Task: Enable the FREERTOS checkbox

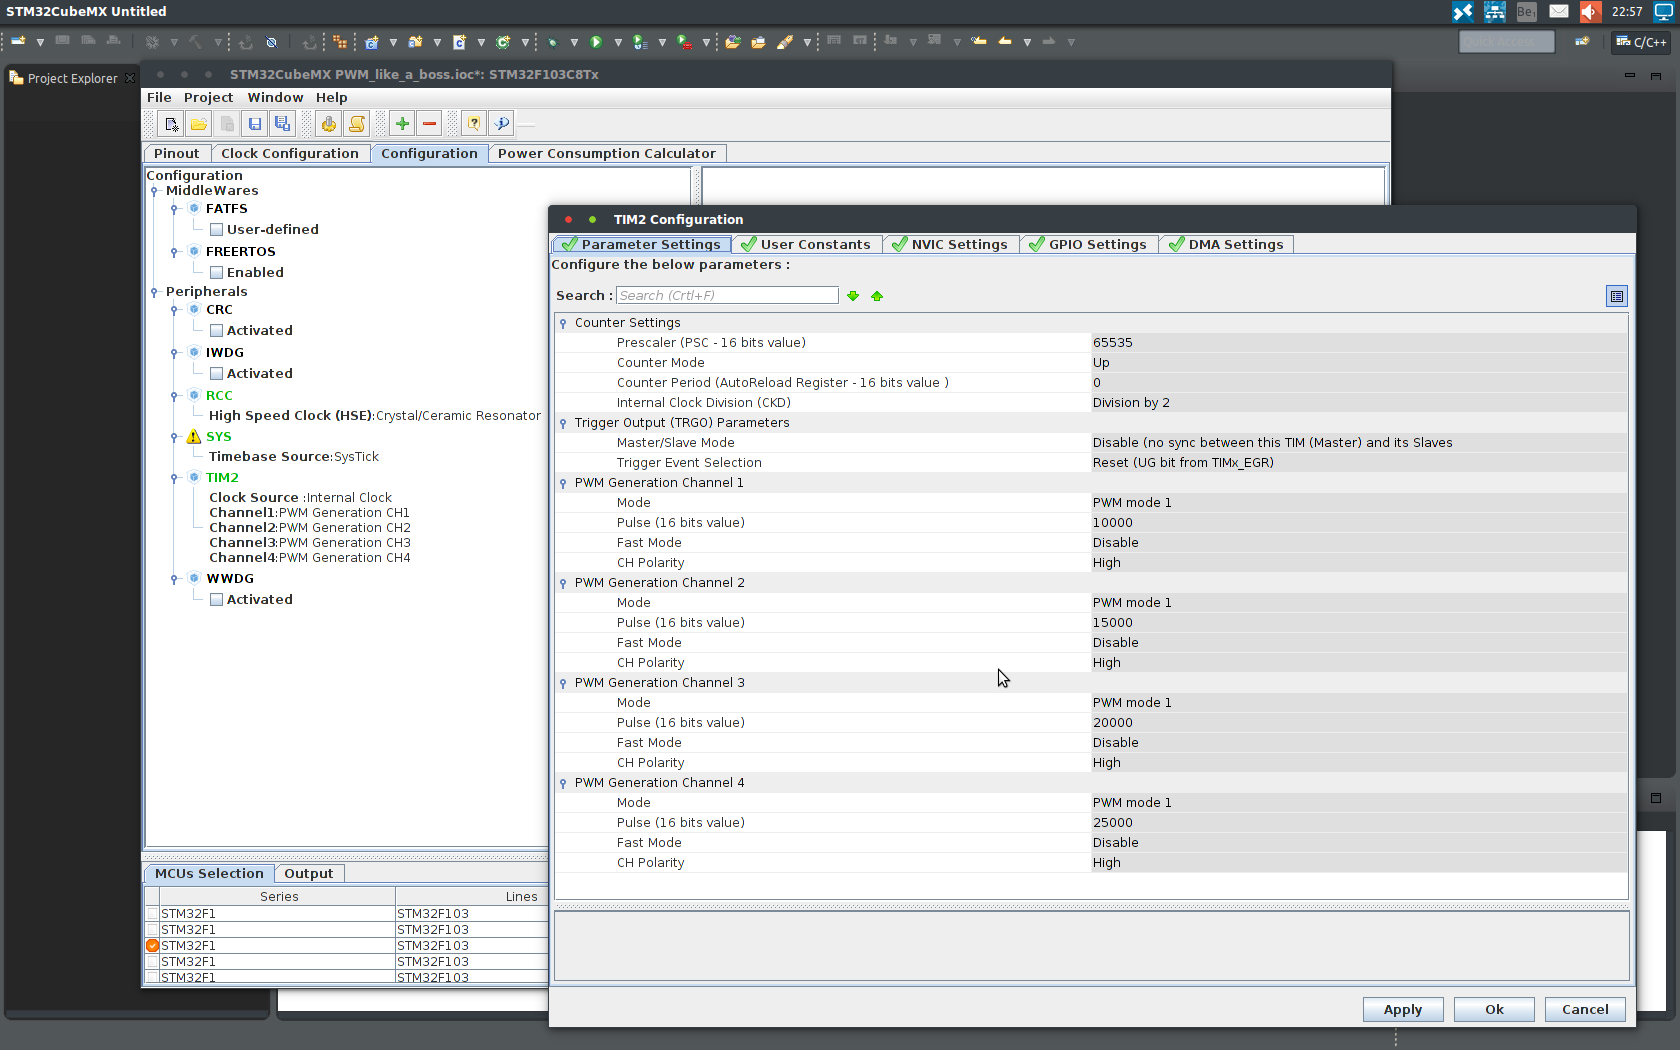Action: 216,273
